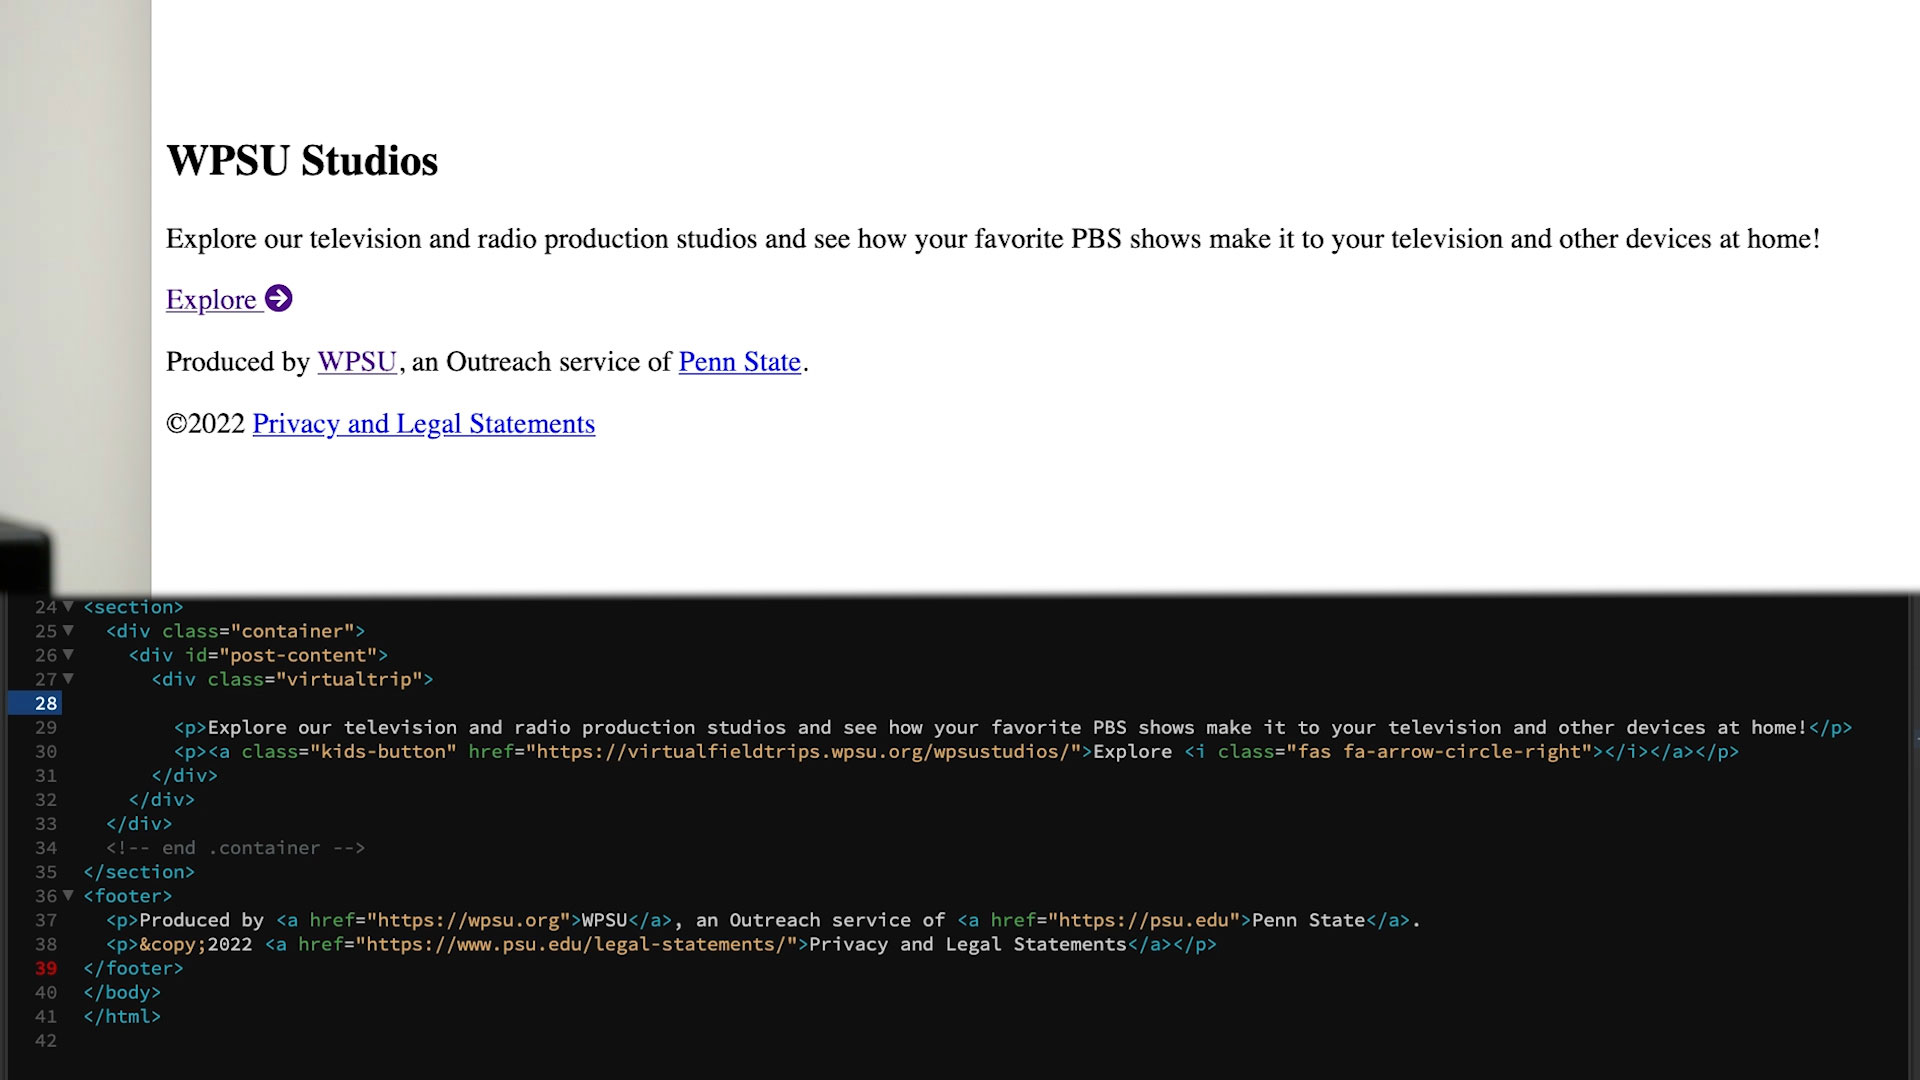
Task: Click the Explore our television paragraph in preview
Action: point(993,239)
